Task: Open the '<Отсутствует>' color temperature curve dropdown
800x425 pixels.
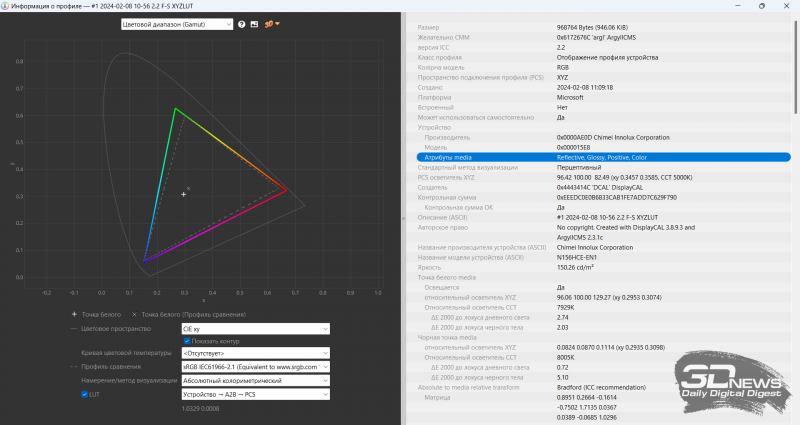Action: 255,353
